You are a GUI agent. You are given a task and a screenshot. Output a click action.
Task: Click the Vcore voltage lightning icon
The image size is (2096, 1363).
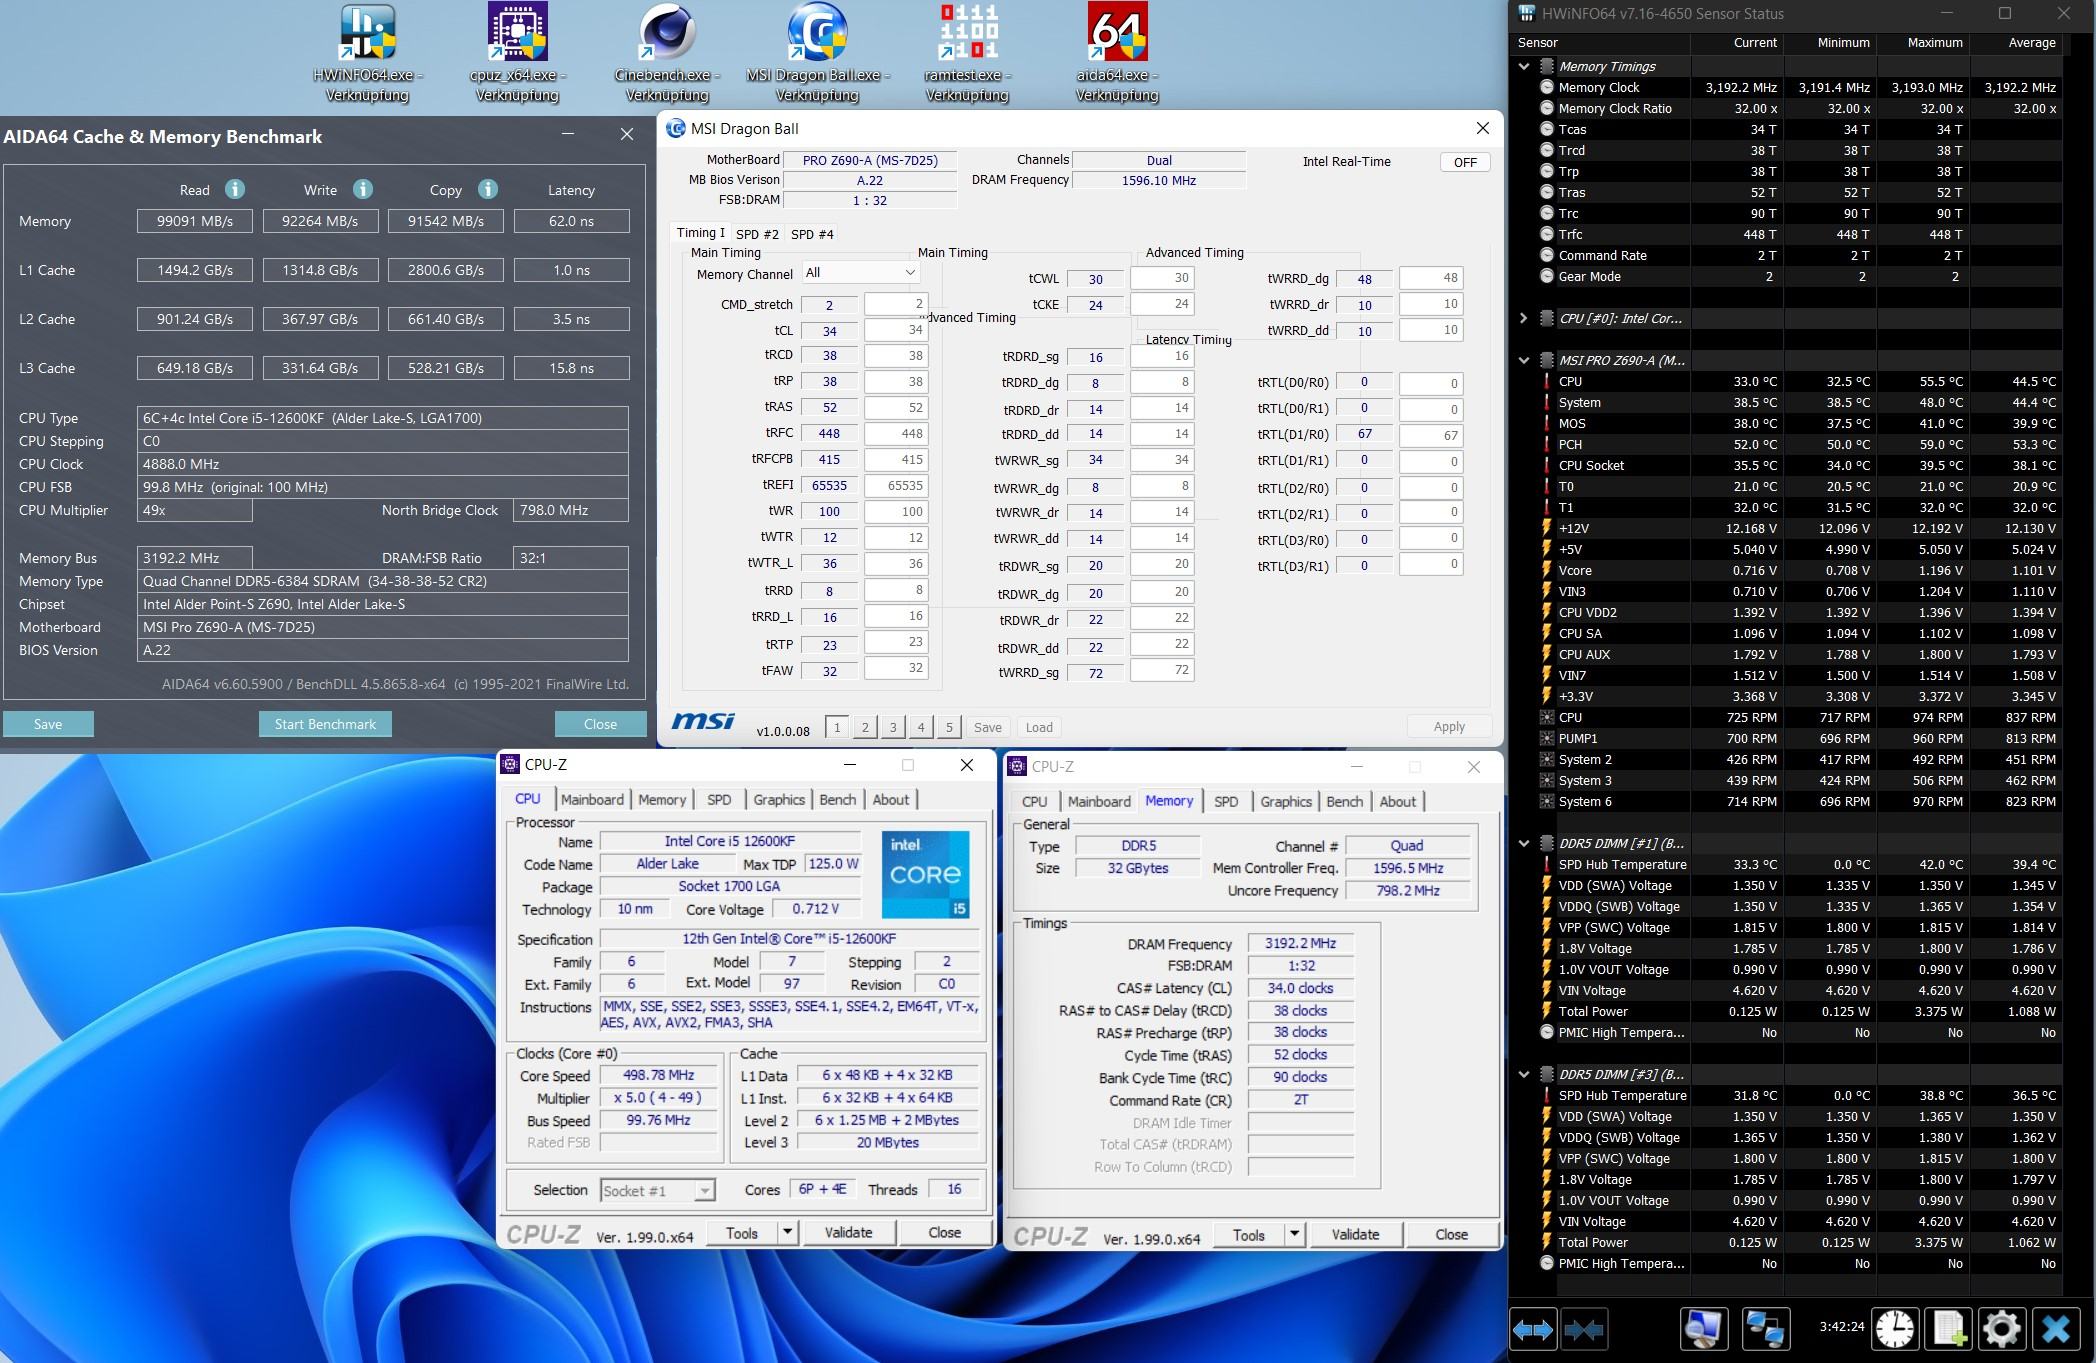(x=1547, y=570)
